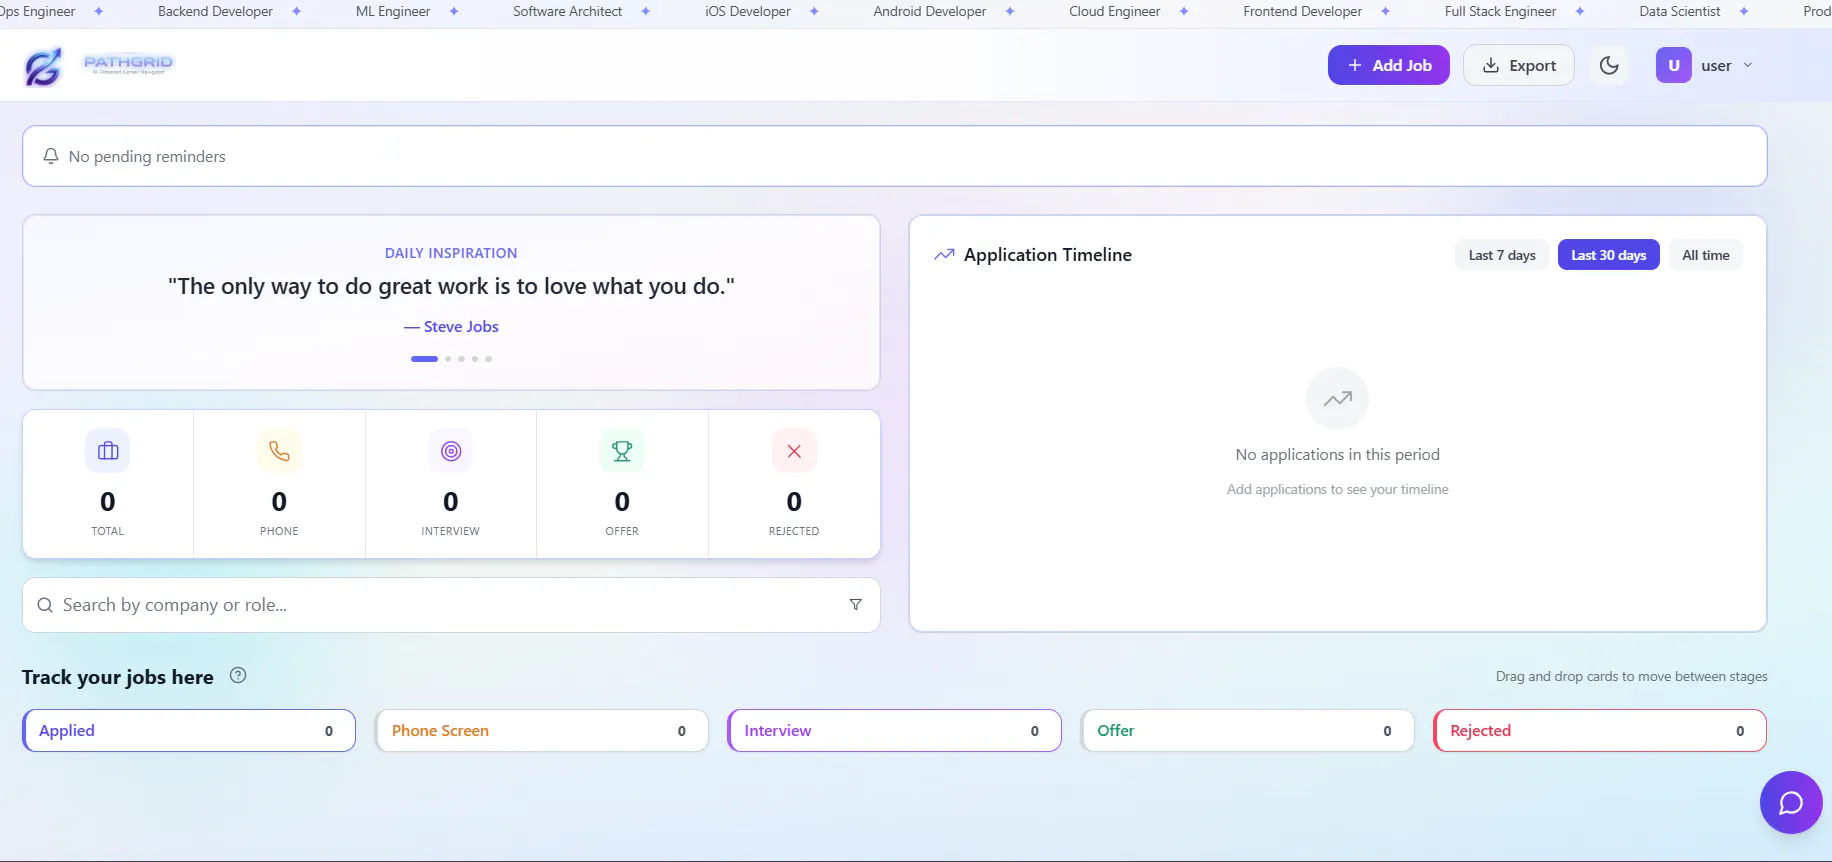Click Add applications to see timeline hint

[1338, 489]
